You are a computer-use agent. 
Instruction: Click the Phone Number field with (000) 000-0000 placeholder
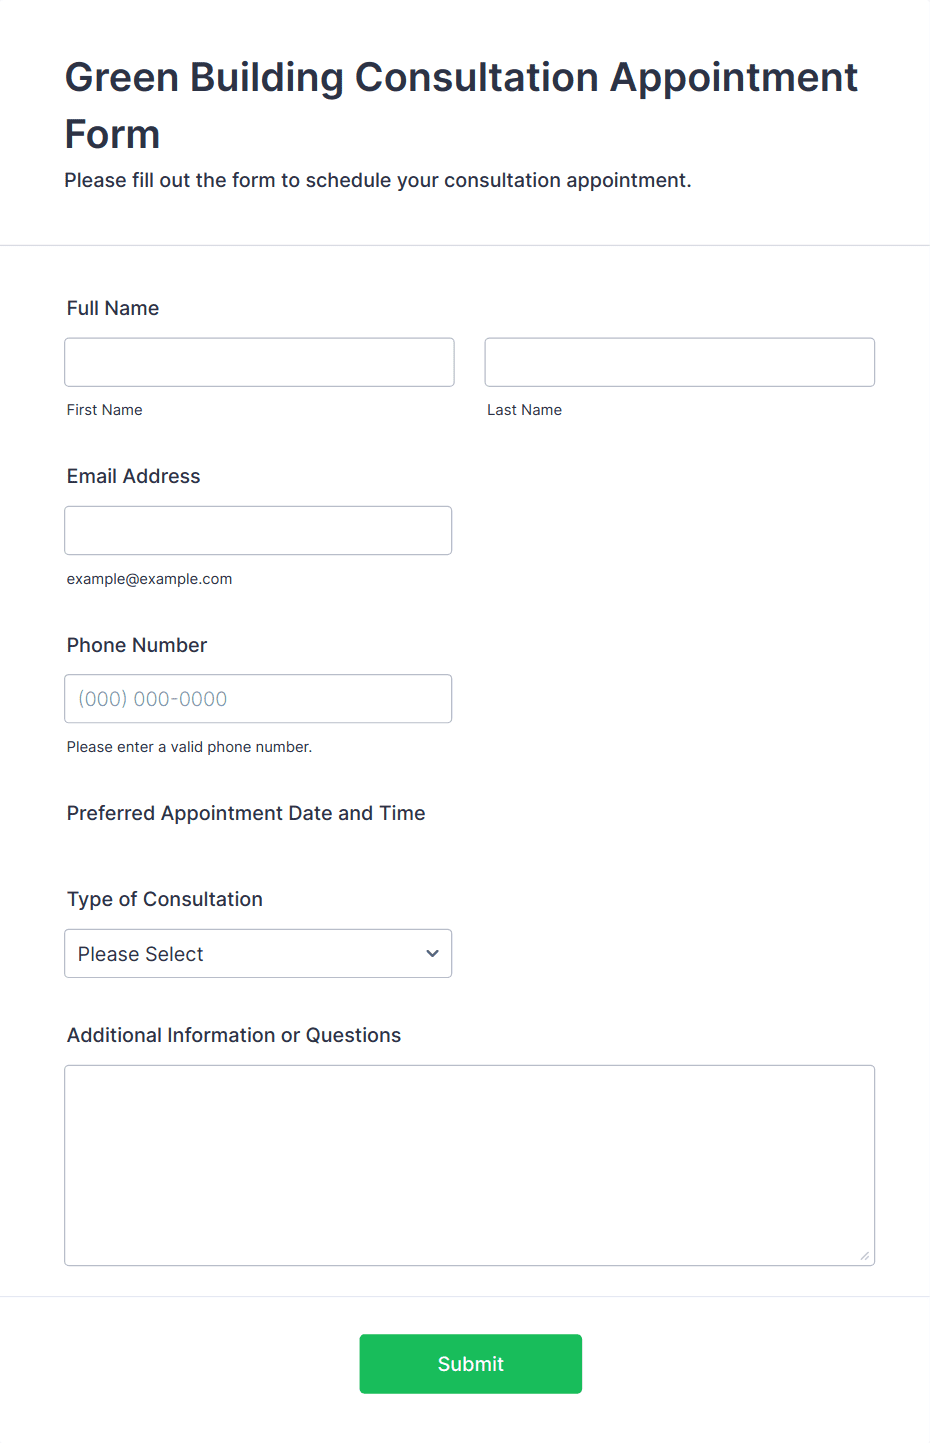258,699
